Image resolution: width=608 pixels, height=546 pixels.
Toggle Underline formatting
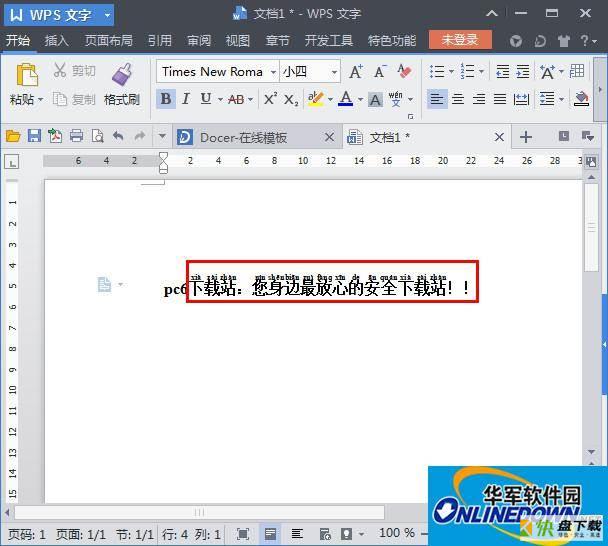(x=206, y=99)
